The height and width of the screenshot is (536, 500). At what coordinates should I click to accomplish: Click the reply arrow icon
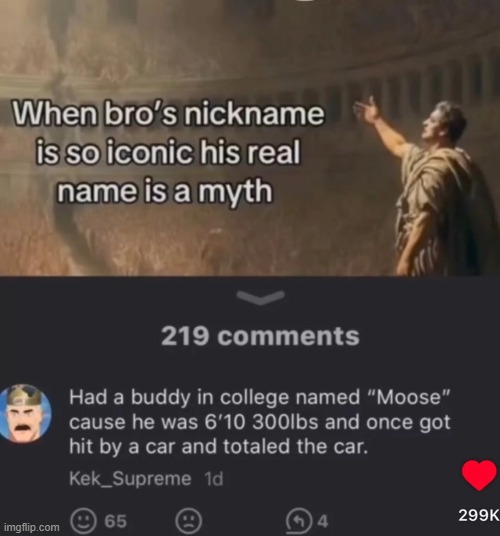coord(300,522)
